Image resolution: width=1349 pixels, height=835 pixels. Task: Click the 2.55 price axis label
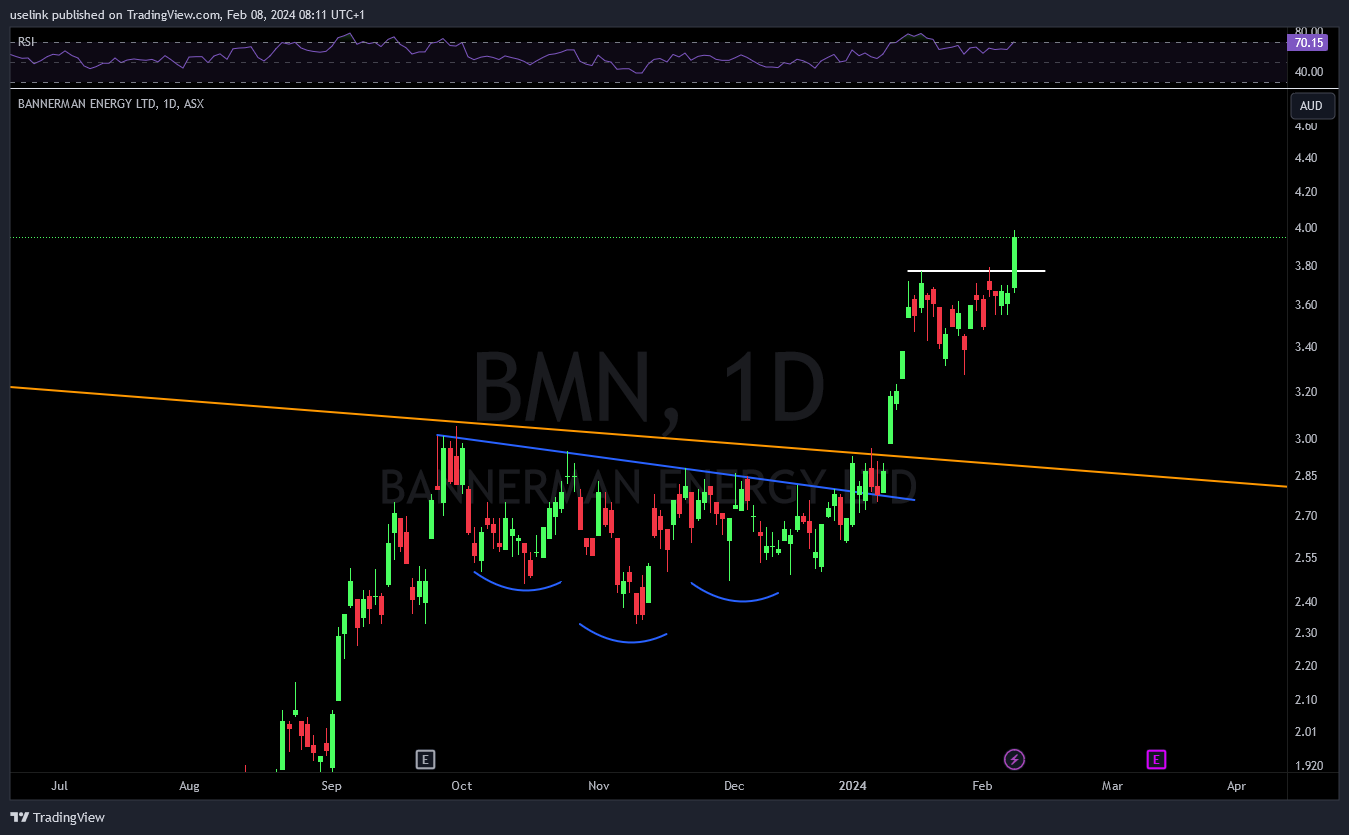1306,558
